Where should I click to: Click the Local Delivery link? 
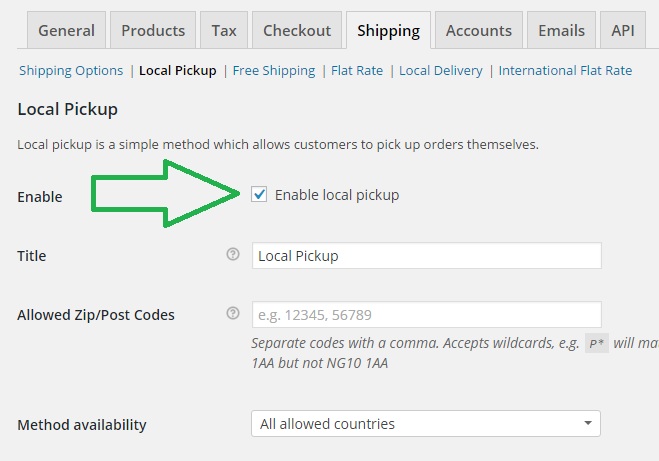(441, 70)
